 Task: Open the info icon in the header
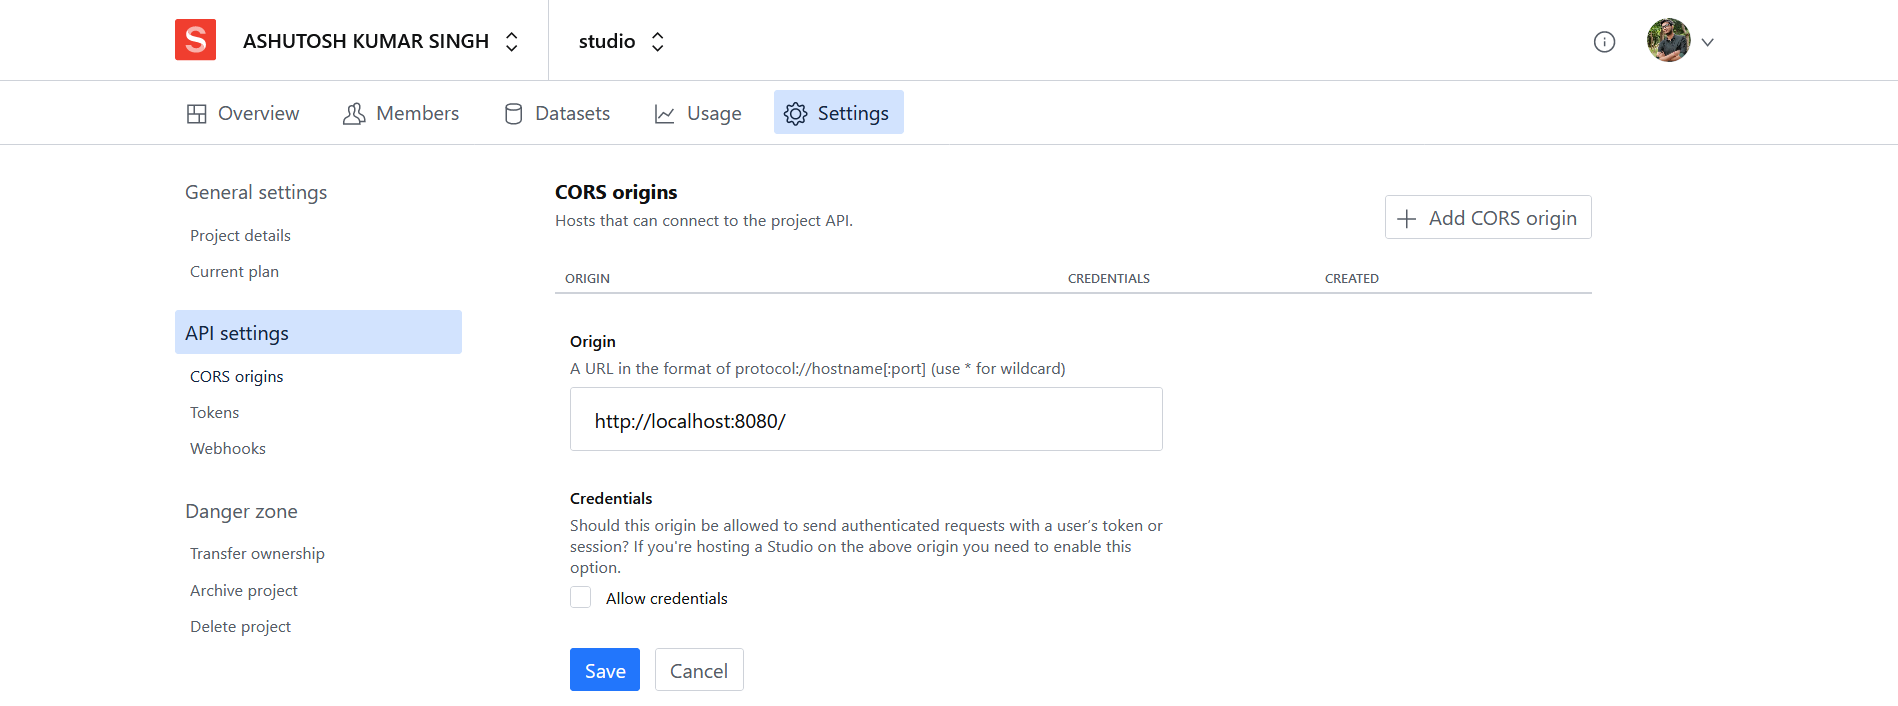(1604, 41)
